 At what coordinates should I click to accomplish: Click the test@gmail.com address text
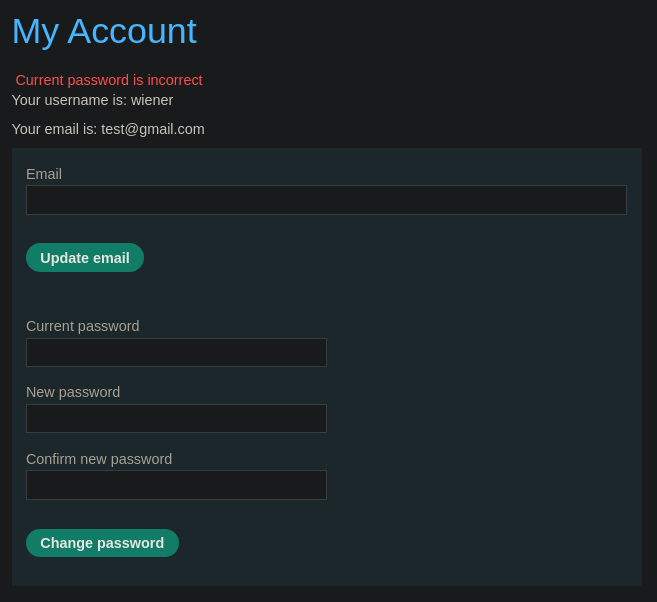tap(153, 129)
